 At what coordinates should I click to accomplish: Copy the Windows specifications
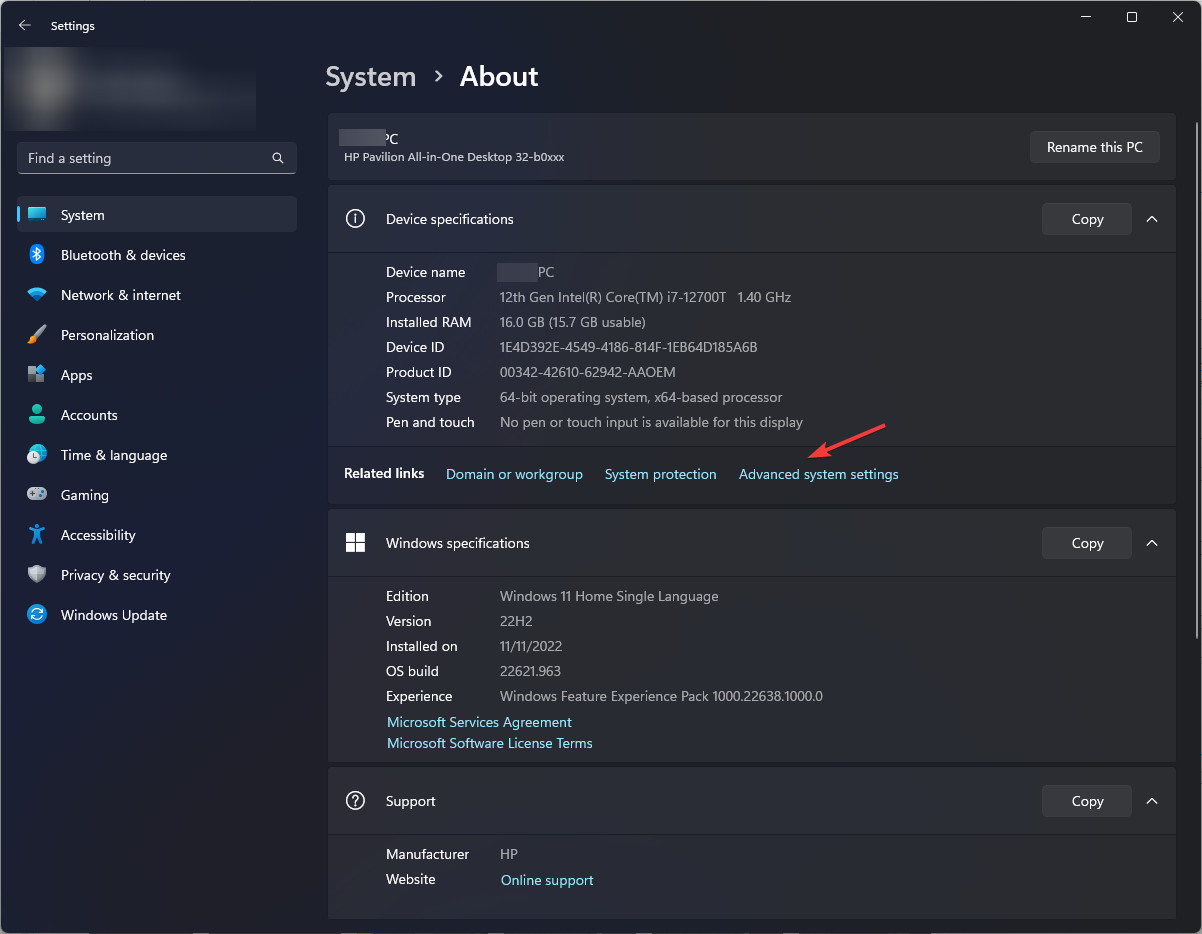1087,543
